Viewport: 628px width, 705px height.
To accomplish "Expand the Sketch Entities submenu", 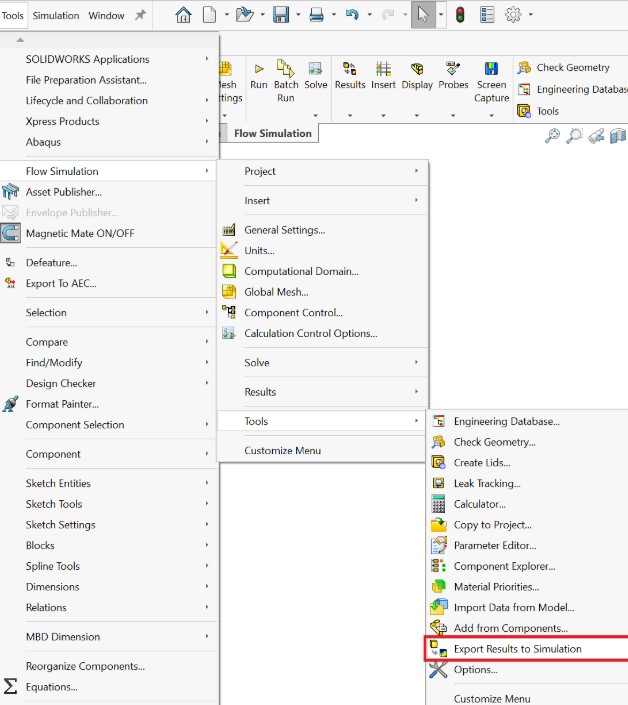I will point(108,483).
